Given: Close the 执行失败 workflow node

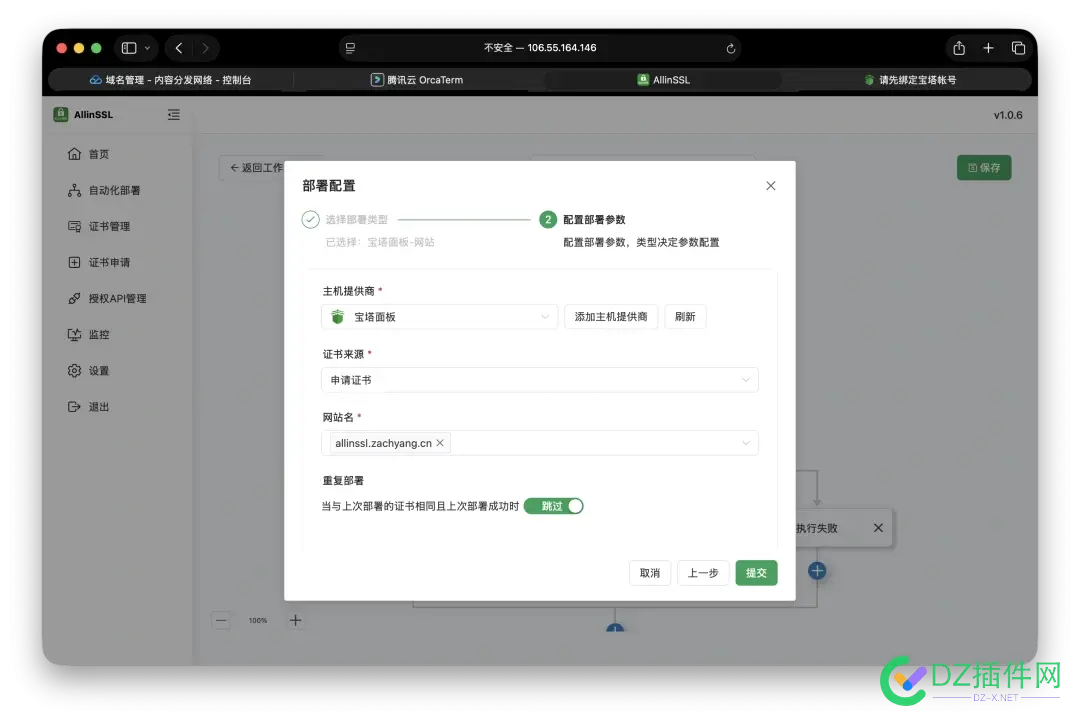Looking at the screenshot, I should (878, 527).
